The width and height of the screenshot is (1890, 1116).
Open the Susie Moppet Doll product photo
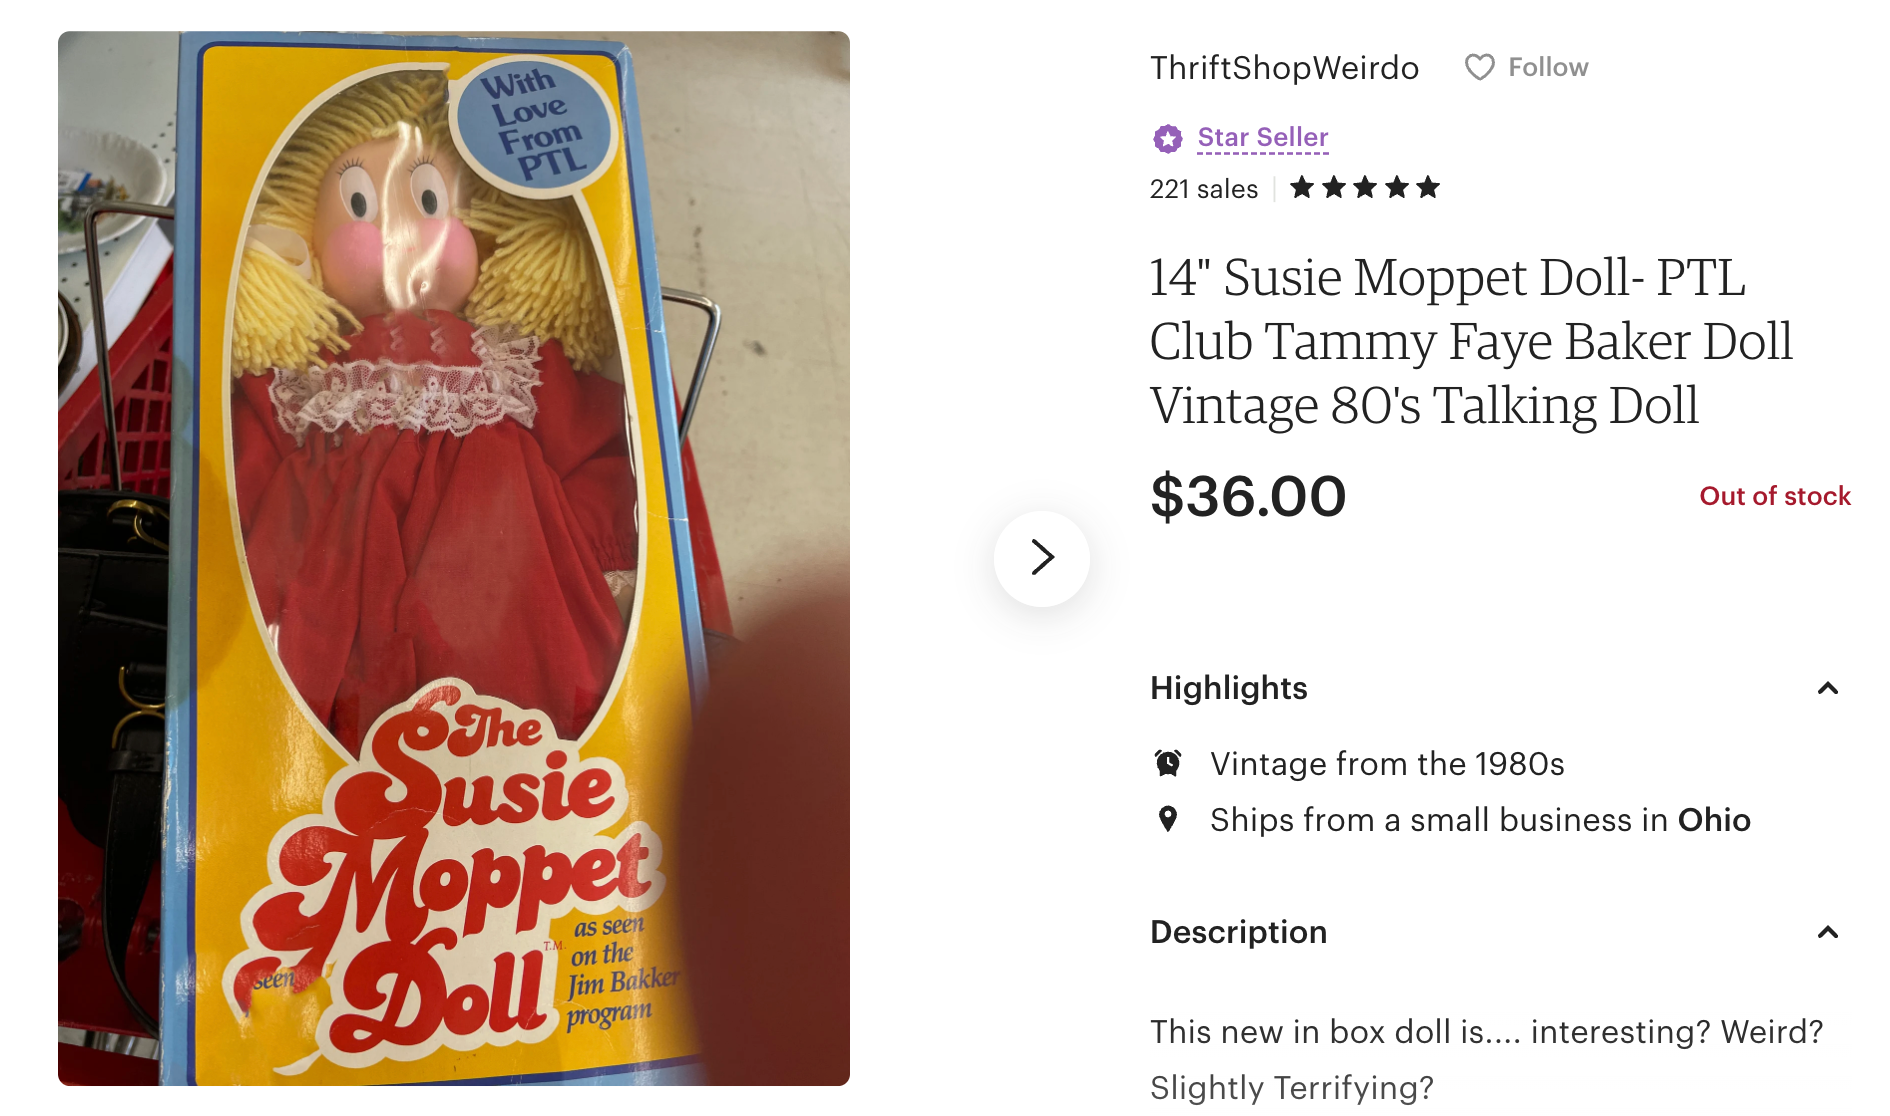coord(454,558)
